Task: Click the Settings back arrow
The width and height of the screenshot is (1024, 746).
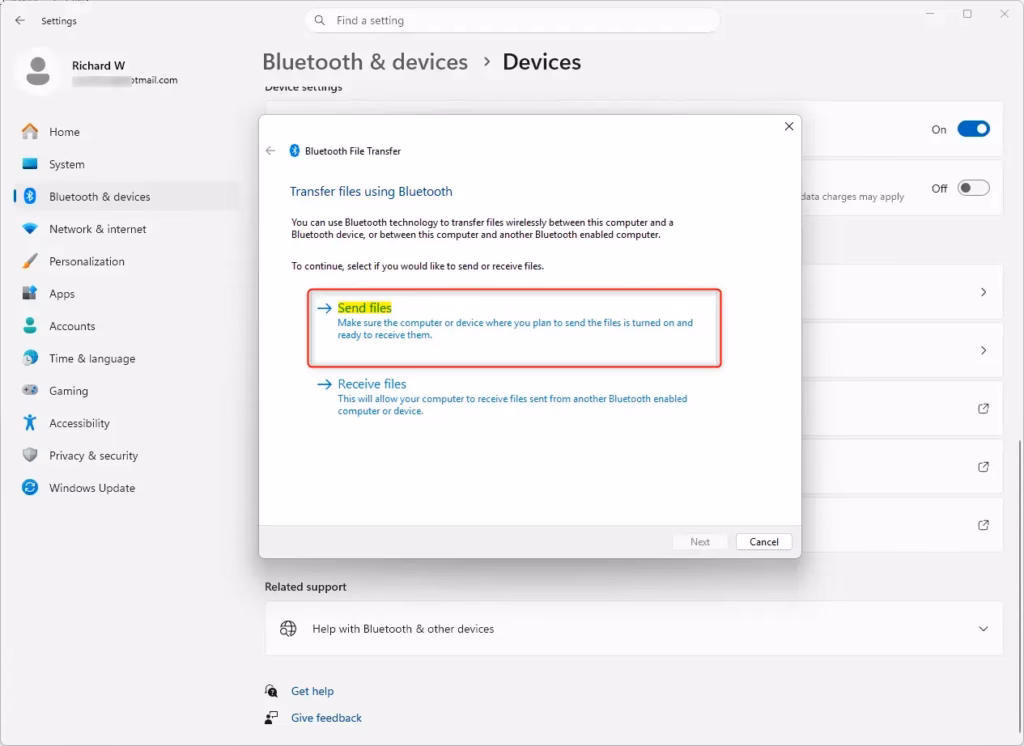Action: point(20,20)
